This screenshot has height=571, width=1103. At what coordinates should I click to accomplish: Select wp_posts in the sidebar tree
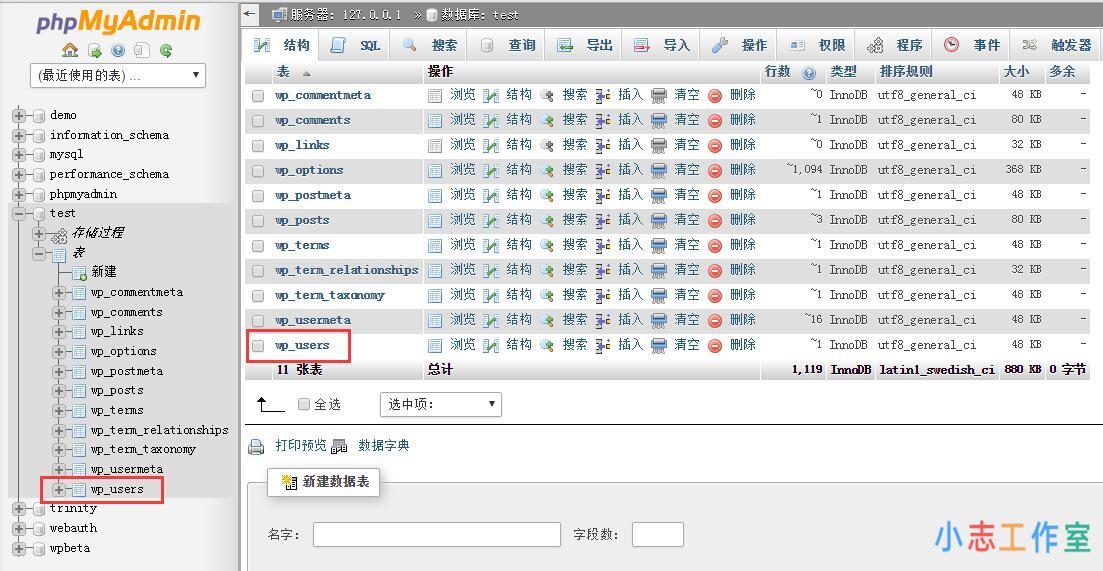pos(117,391)
